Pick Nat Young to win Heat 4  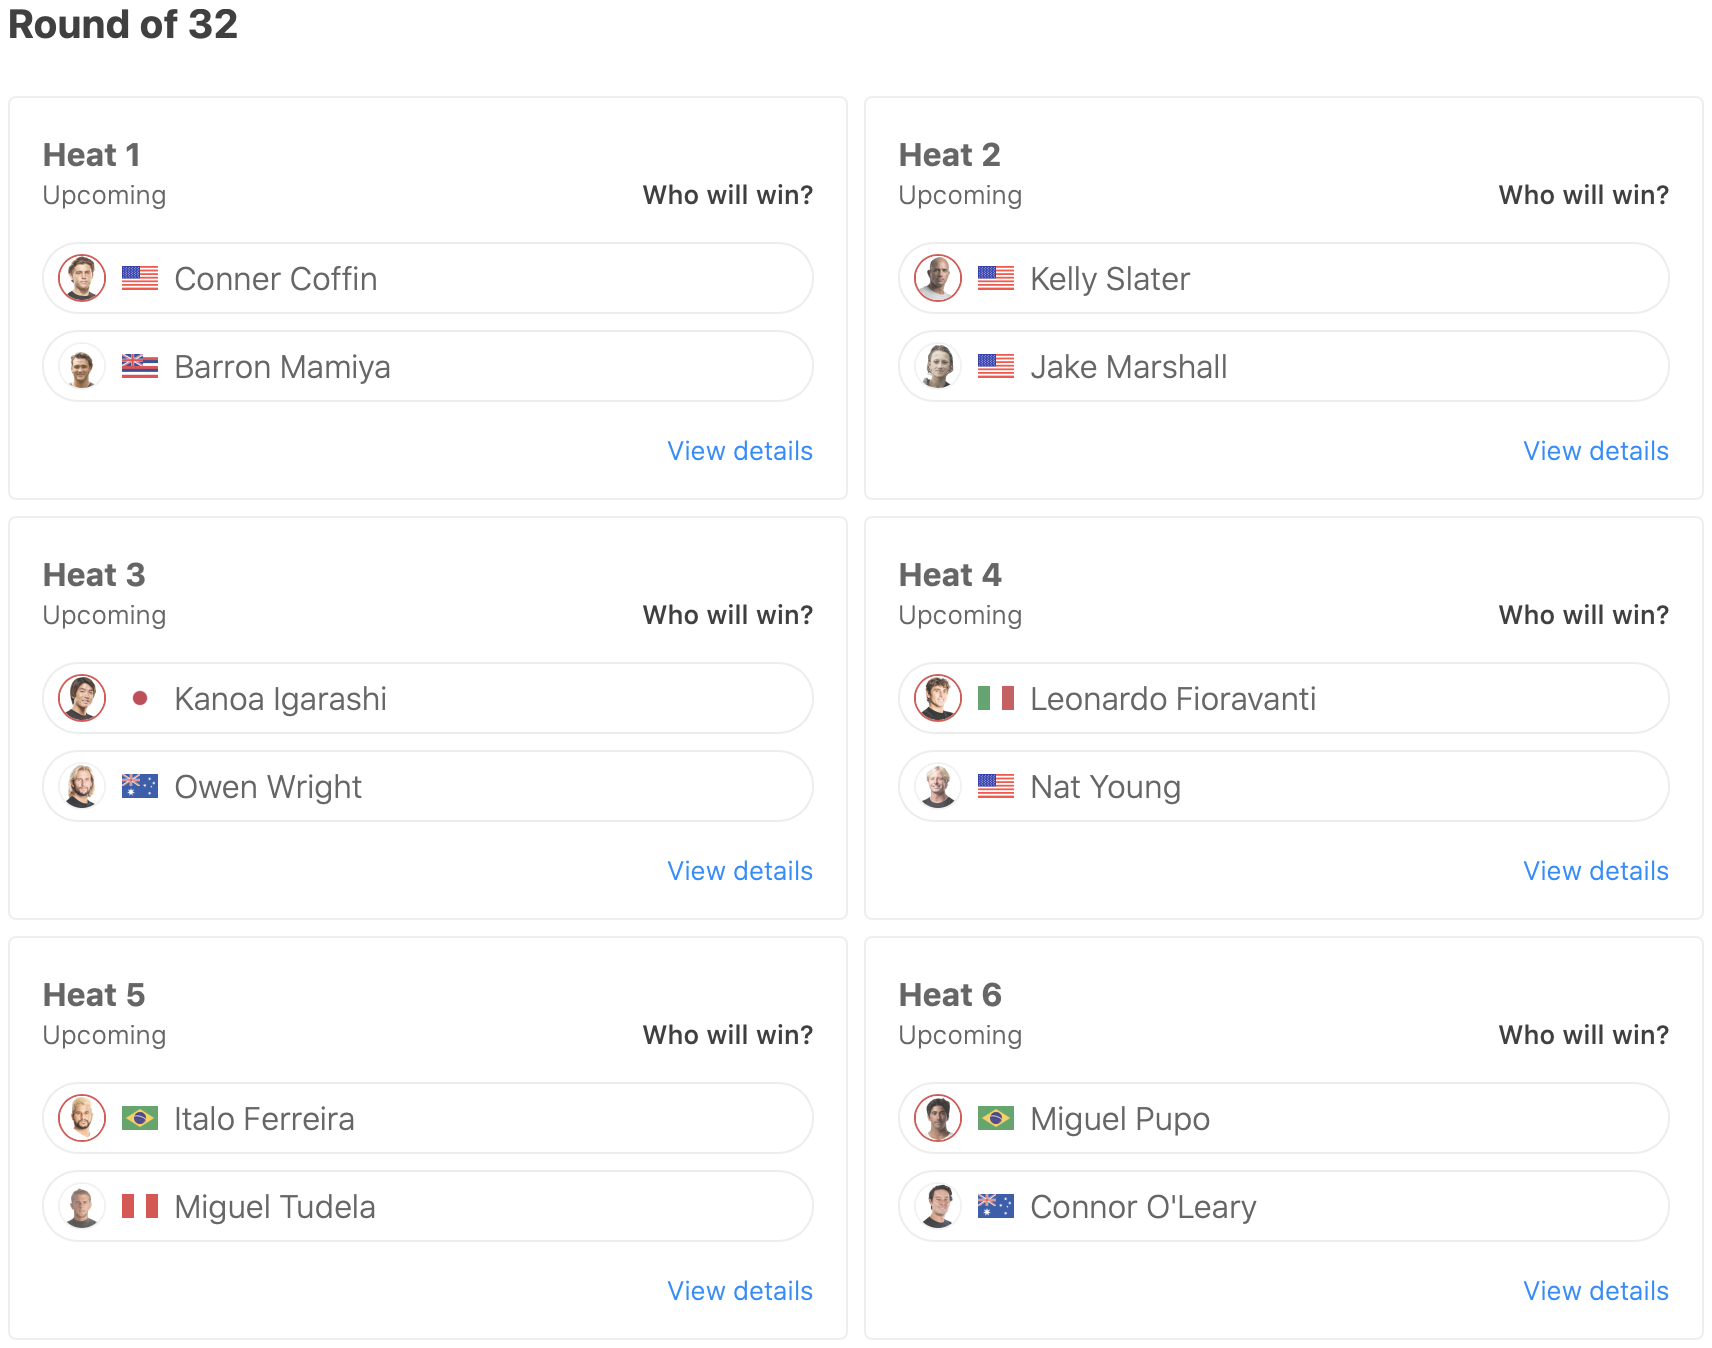coord(1283,786)
